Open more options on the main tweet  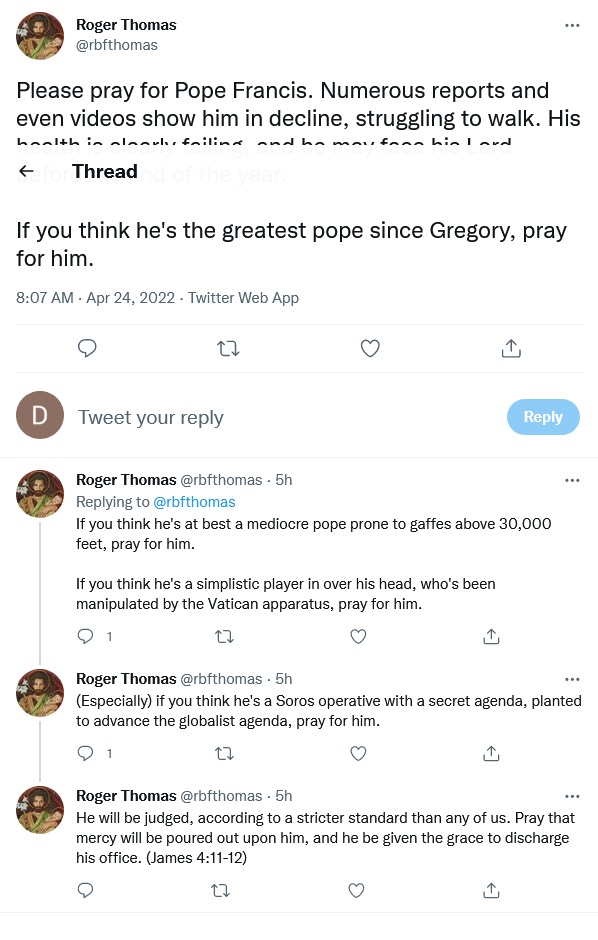tap(572, 25)
